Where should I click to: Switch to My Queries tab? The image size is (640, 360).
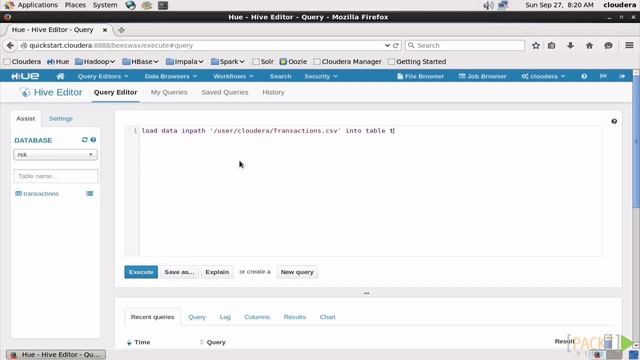169,92
